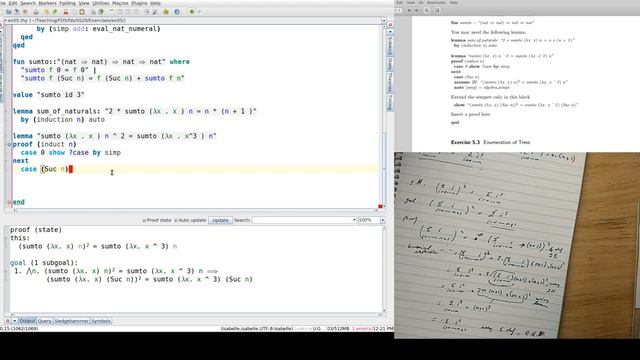Click the memory usage indicator in status bar
This screenshot has height=360, width=640.
pyautogui.click(x=338, y=329)
